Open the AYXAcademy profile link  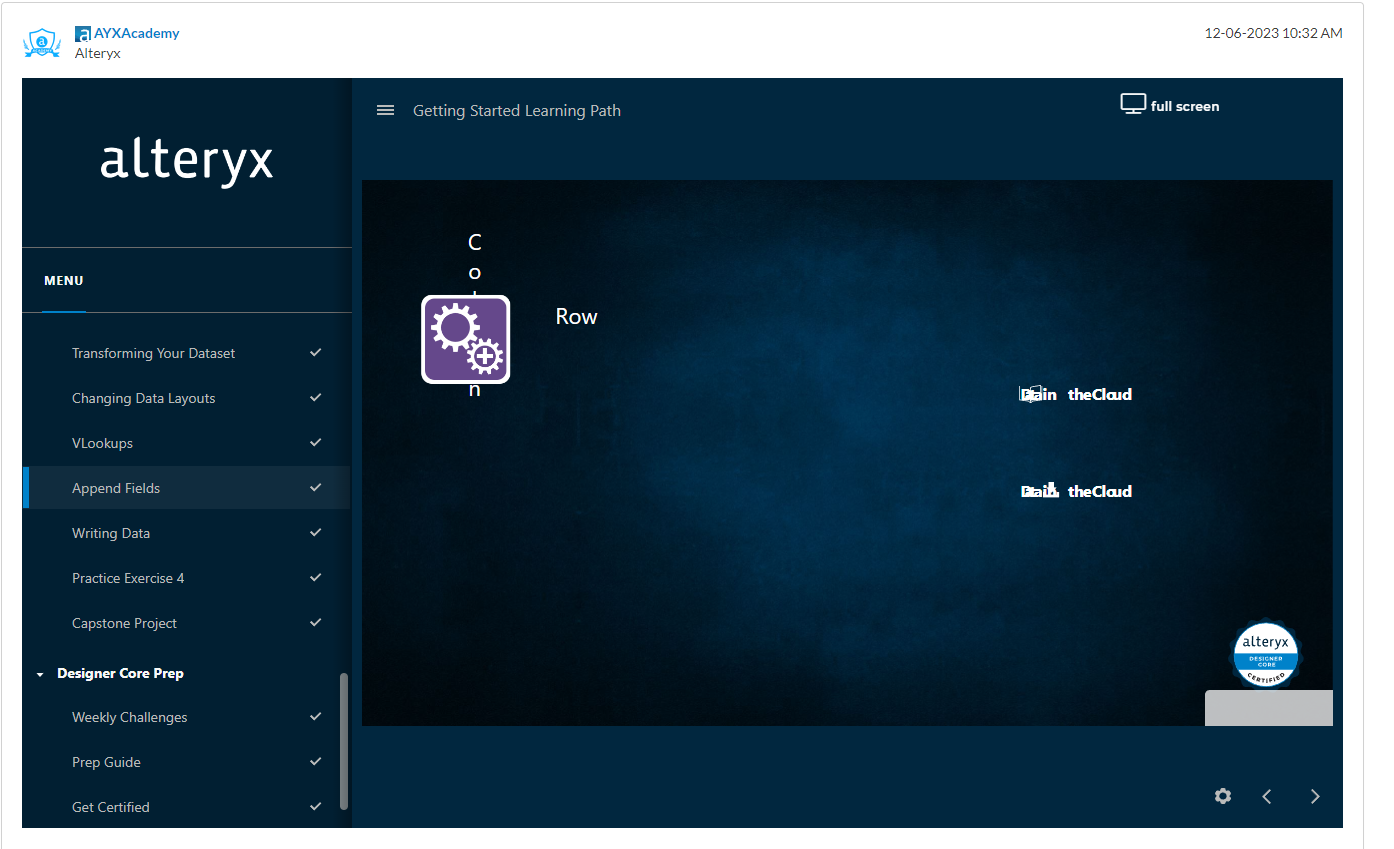pos(136,33)
